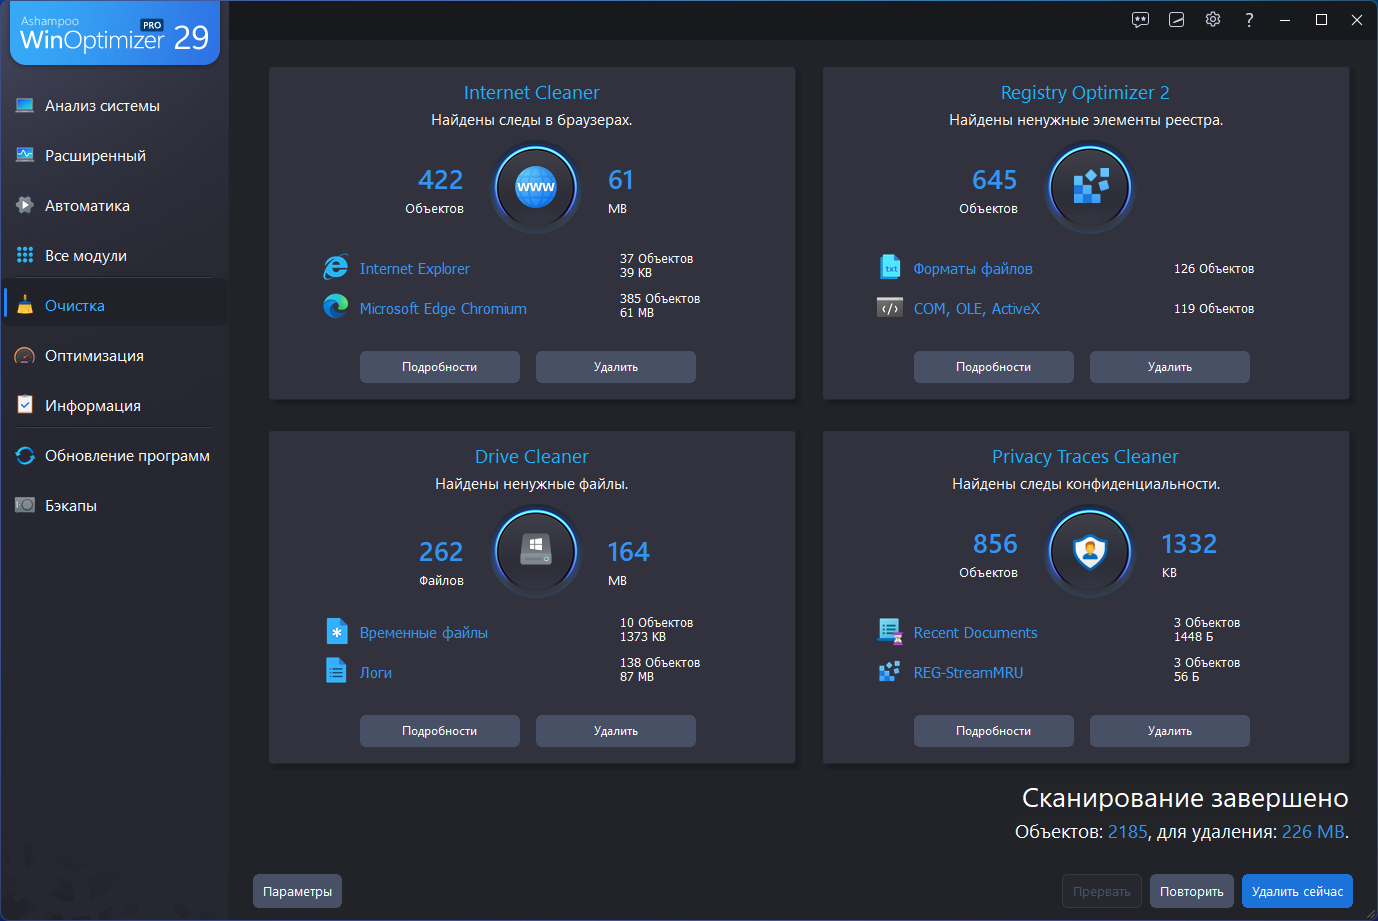Click the Удалить сейчас button

(x=1297, y=891)
